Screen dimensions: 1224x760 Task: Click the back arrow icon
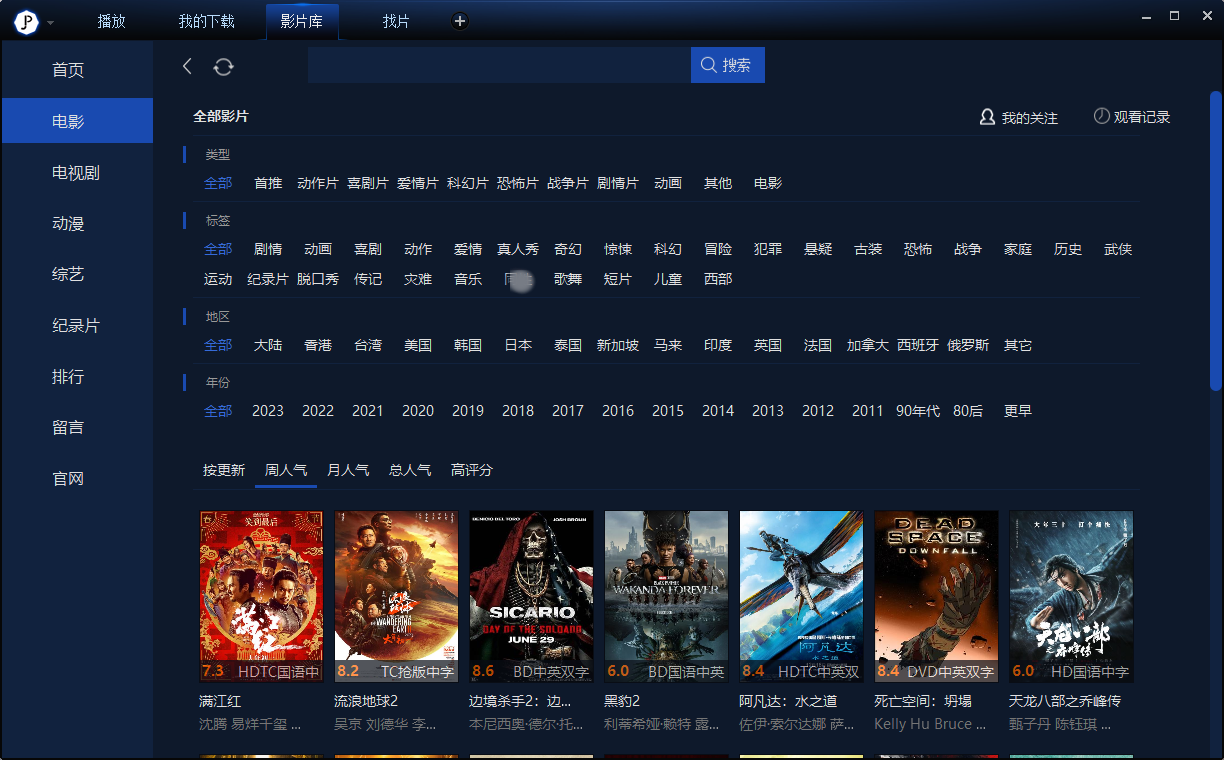(187, 66)
